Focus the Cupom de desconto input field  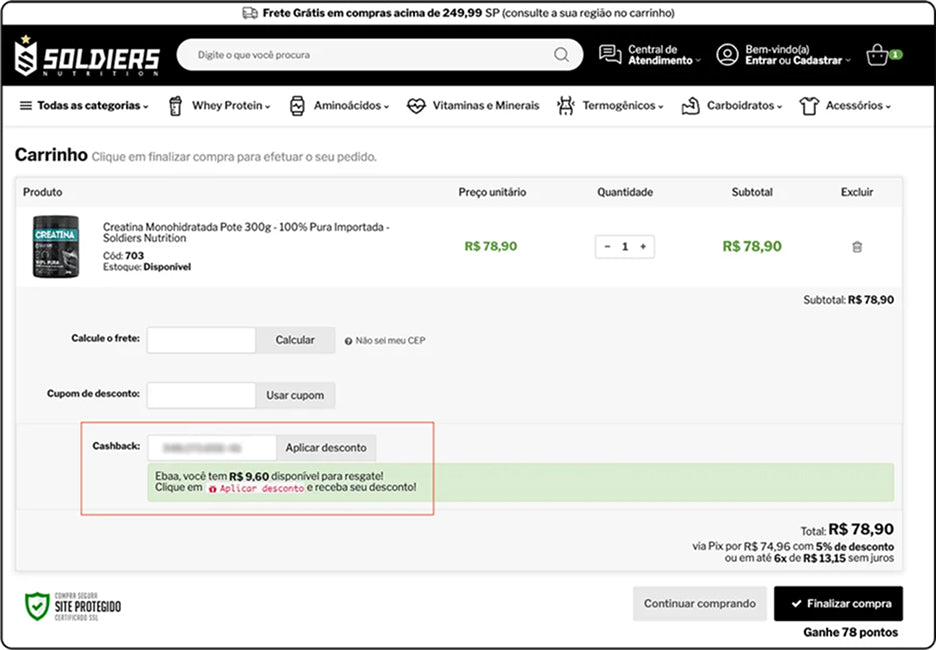[201, 395]
